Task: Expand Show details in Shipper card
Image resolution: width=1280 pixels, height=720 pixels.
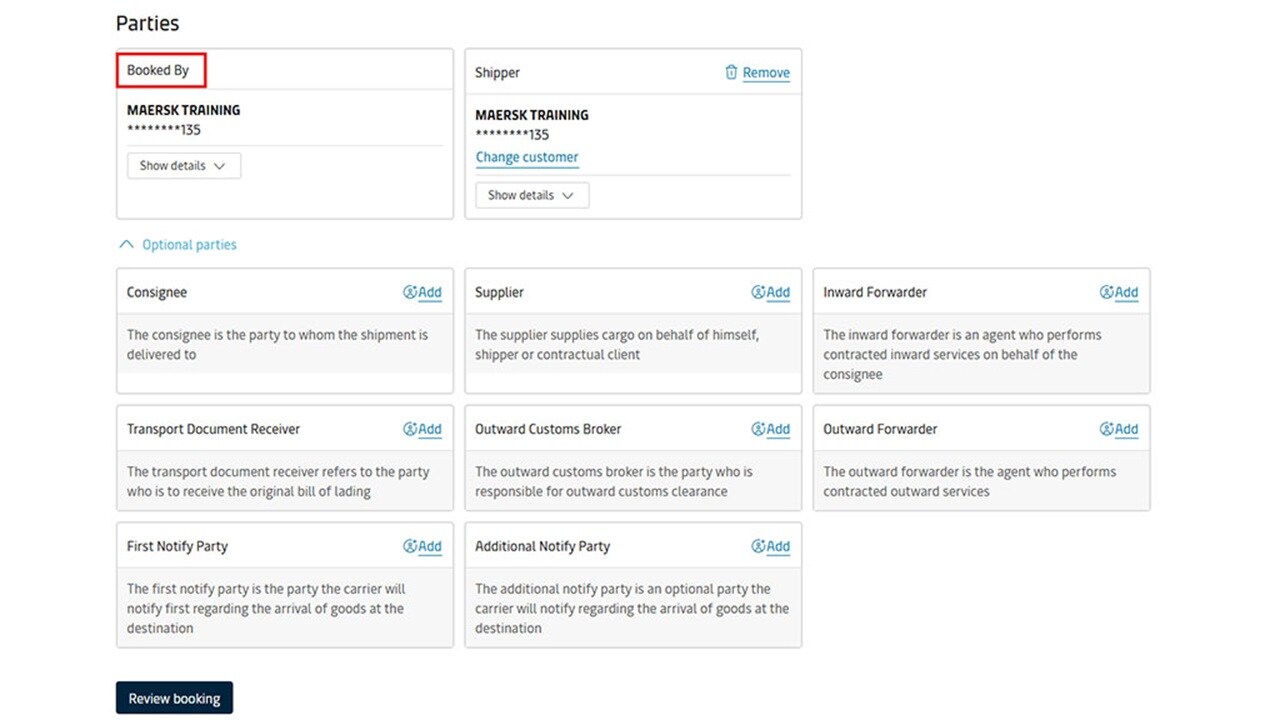Action: pyautogui.click(x=532, y=195)
